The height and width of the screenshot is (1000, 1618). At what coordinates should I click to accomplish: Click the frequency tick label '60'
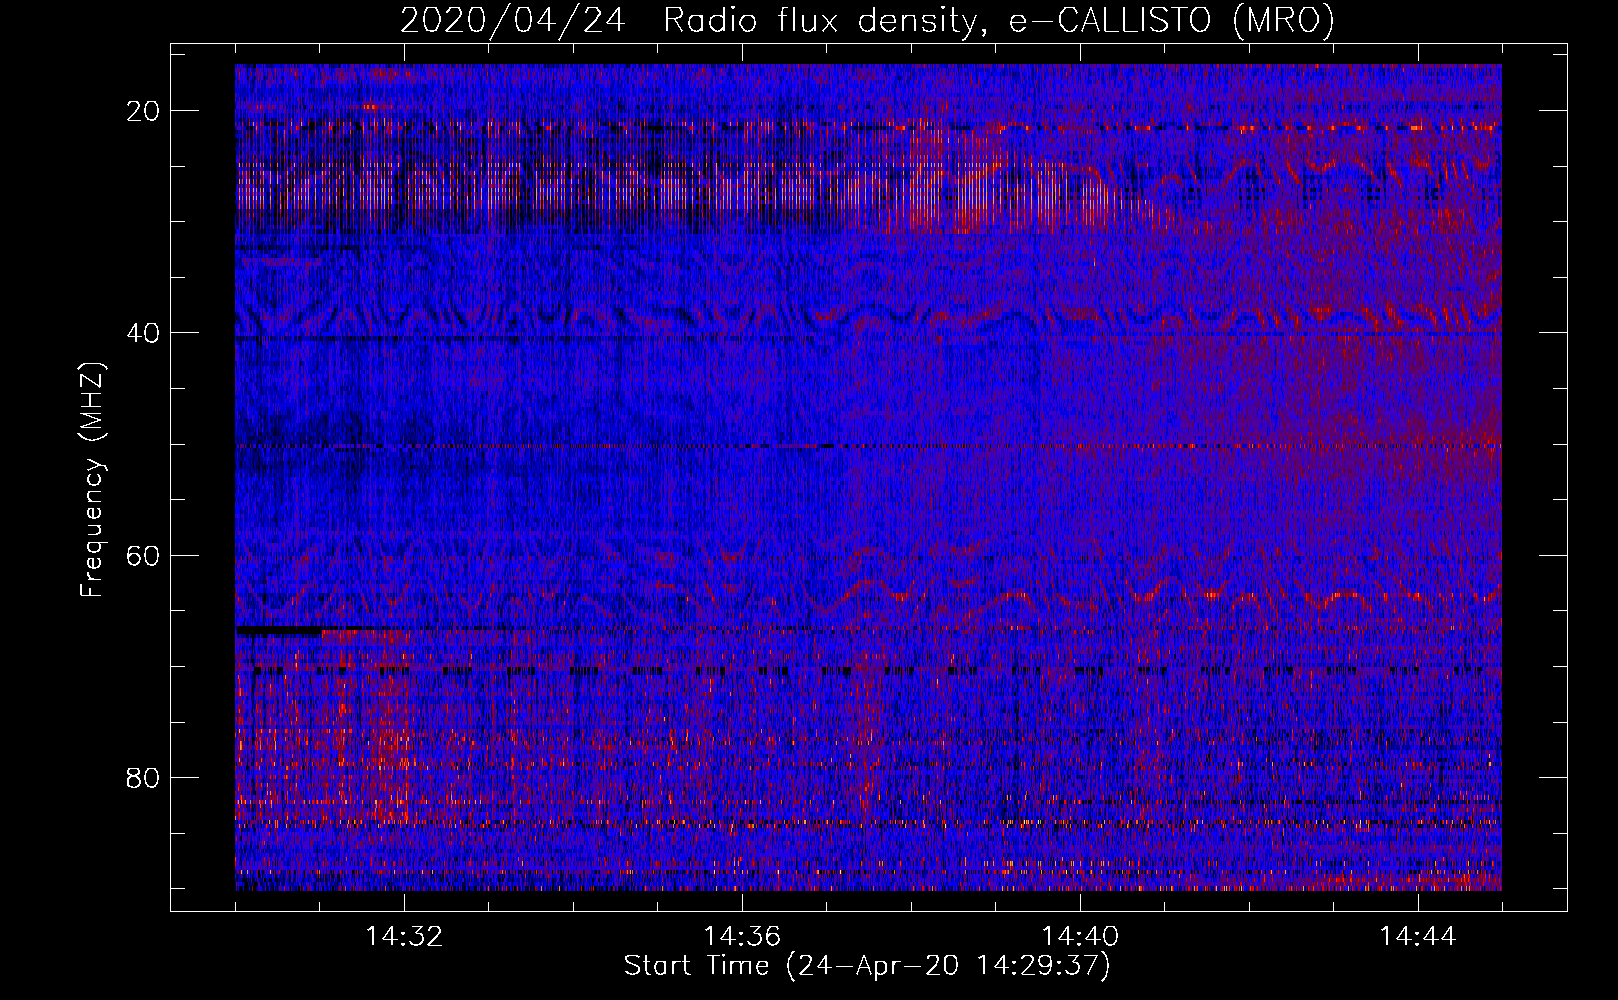point(144,556)
